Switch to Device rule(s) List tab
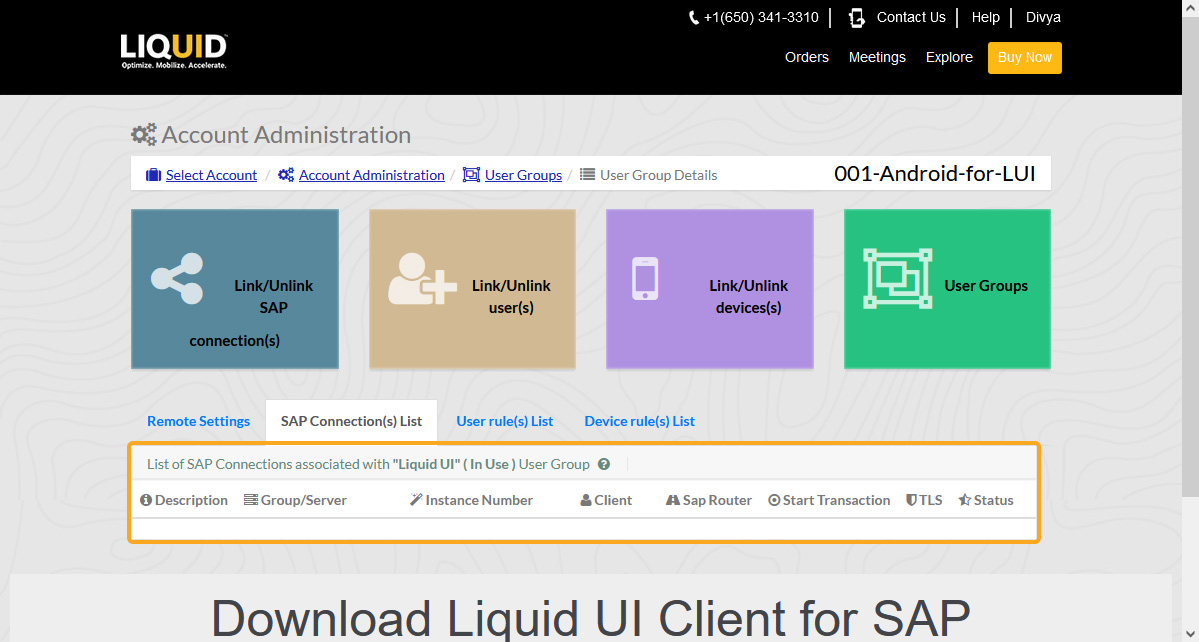 (x=639, y=421)
